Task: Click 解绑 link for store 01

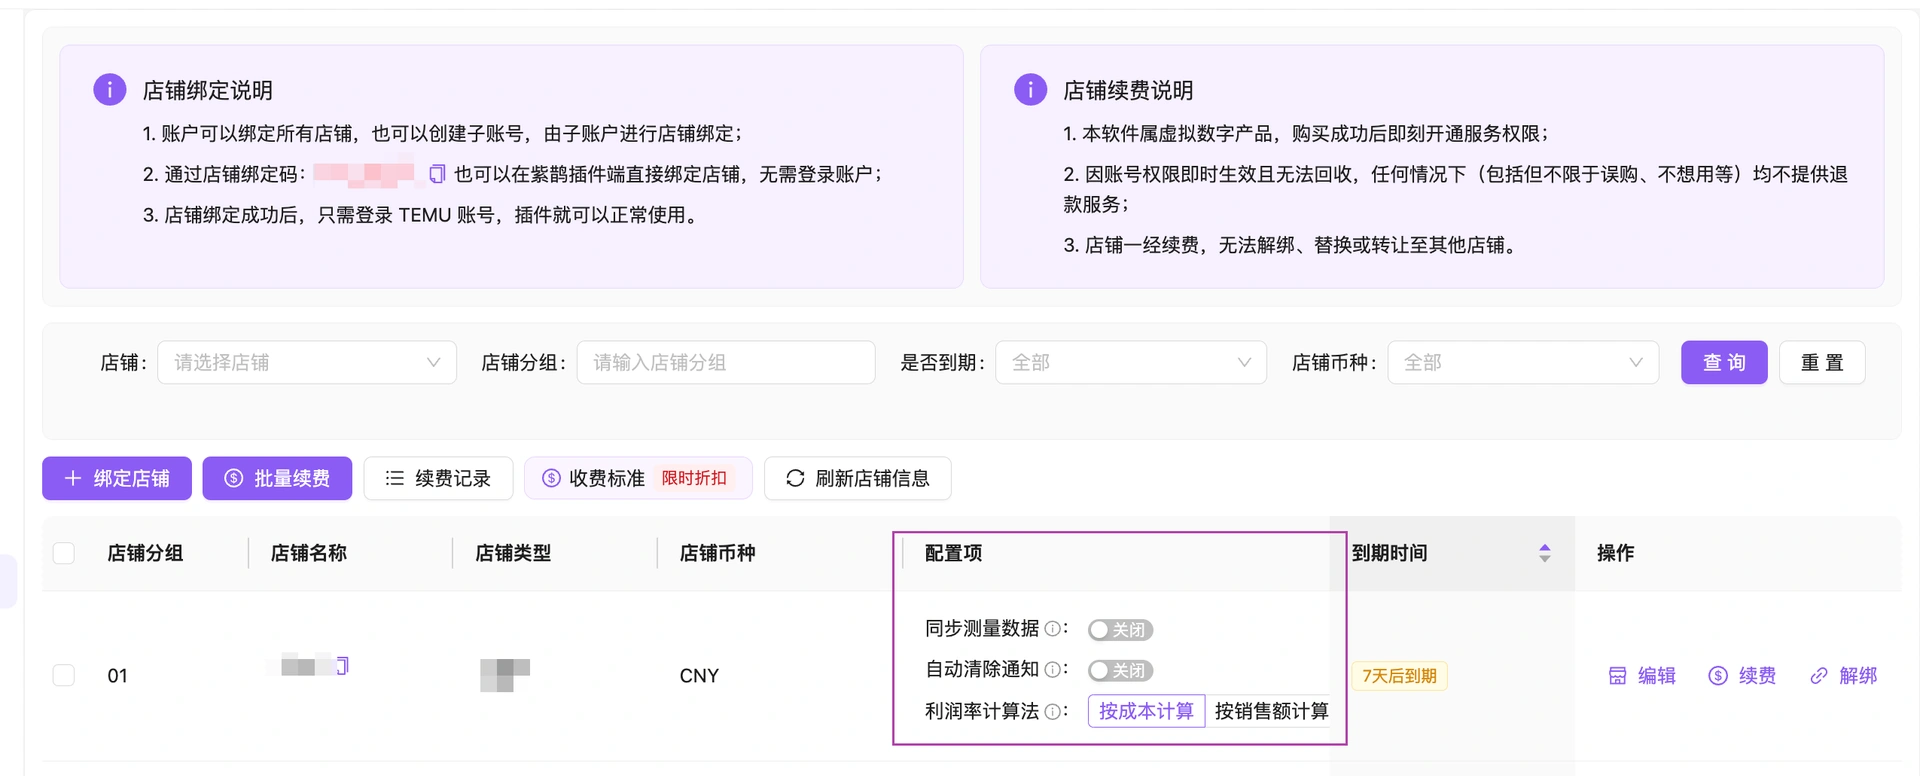Action: (1843, 676)
